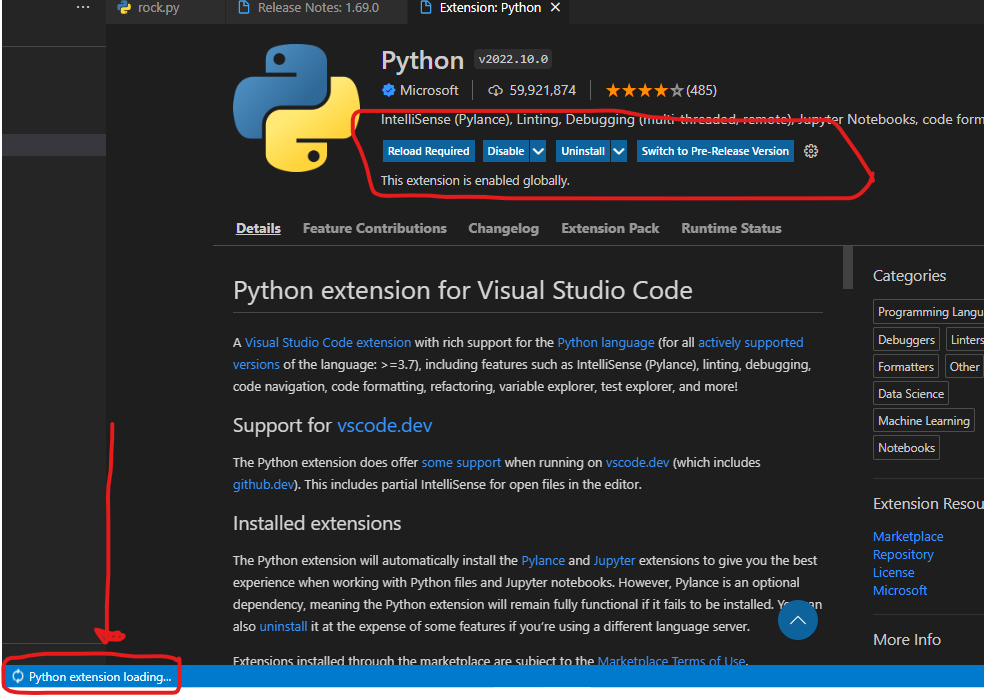Click the Python extension loading status item
The height and width of the screenshot is (696, 984).
(92, 677)
